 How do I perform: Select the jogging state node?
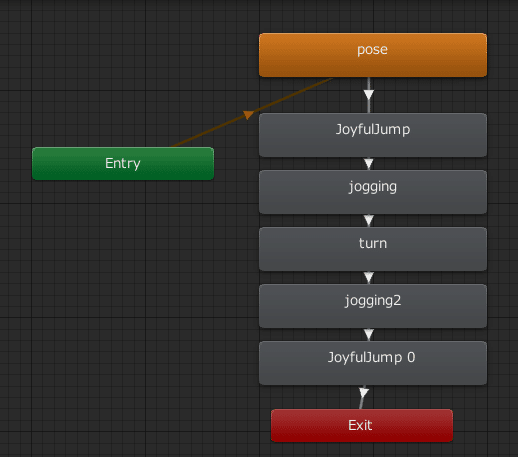373,192
